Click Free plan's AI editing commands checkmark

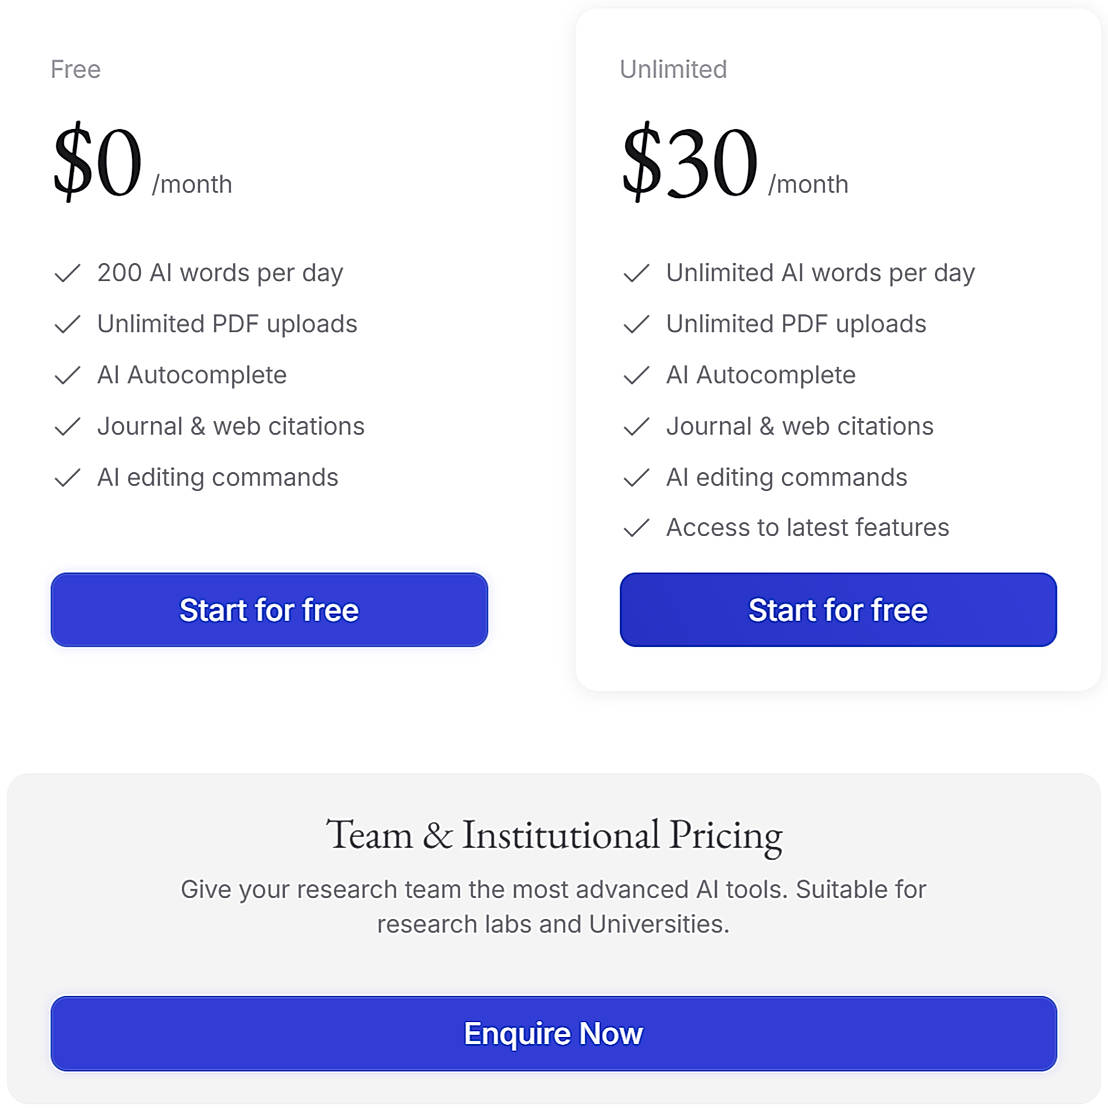point(67,478)
